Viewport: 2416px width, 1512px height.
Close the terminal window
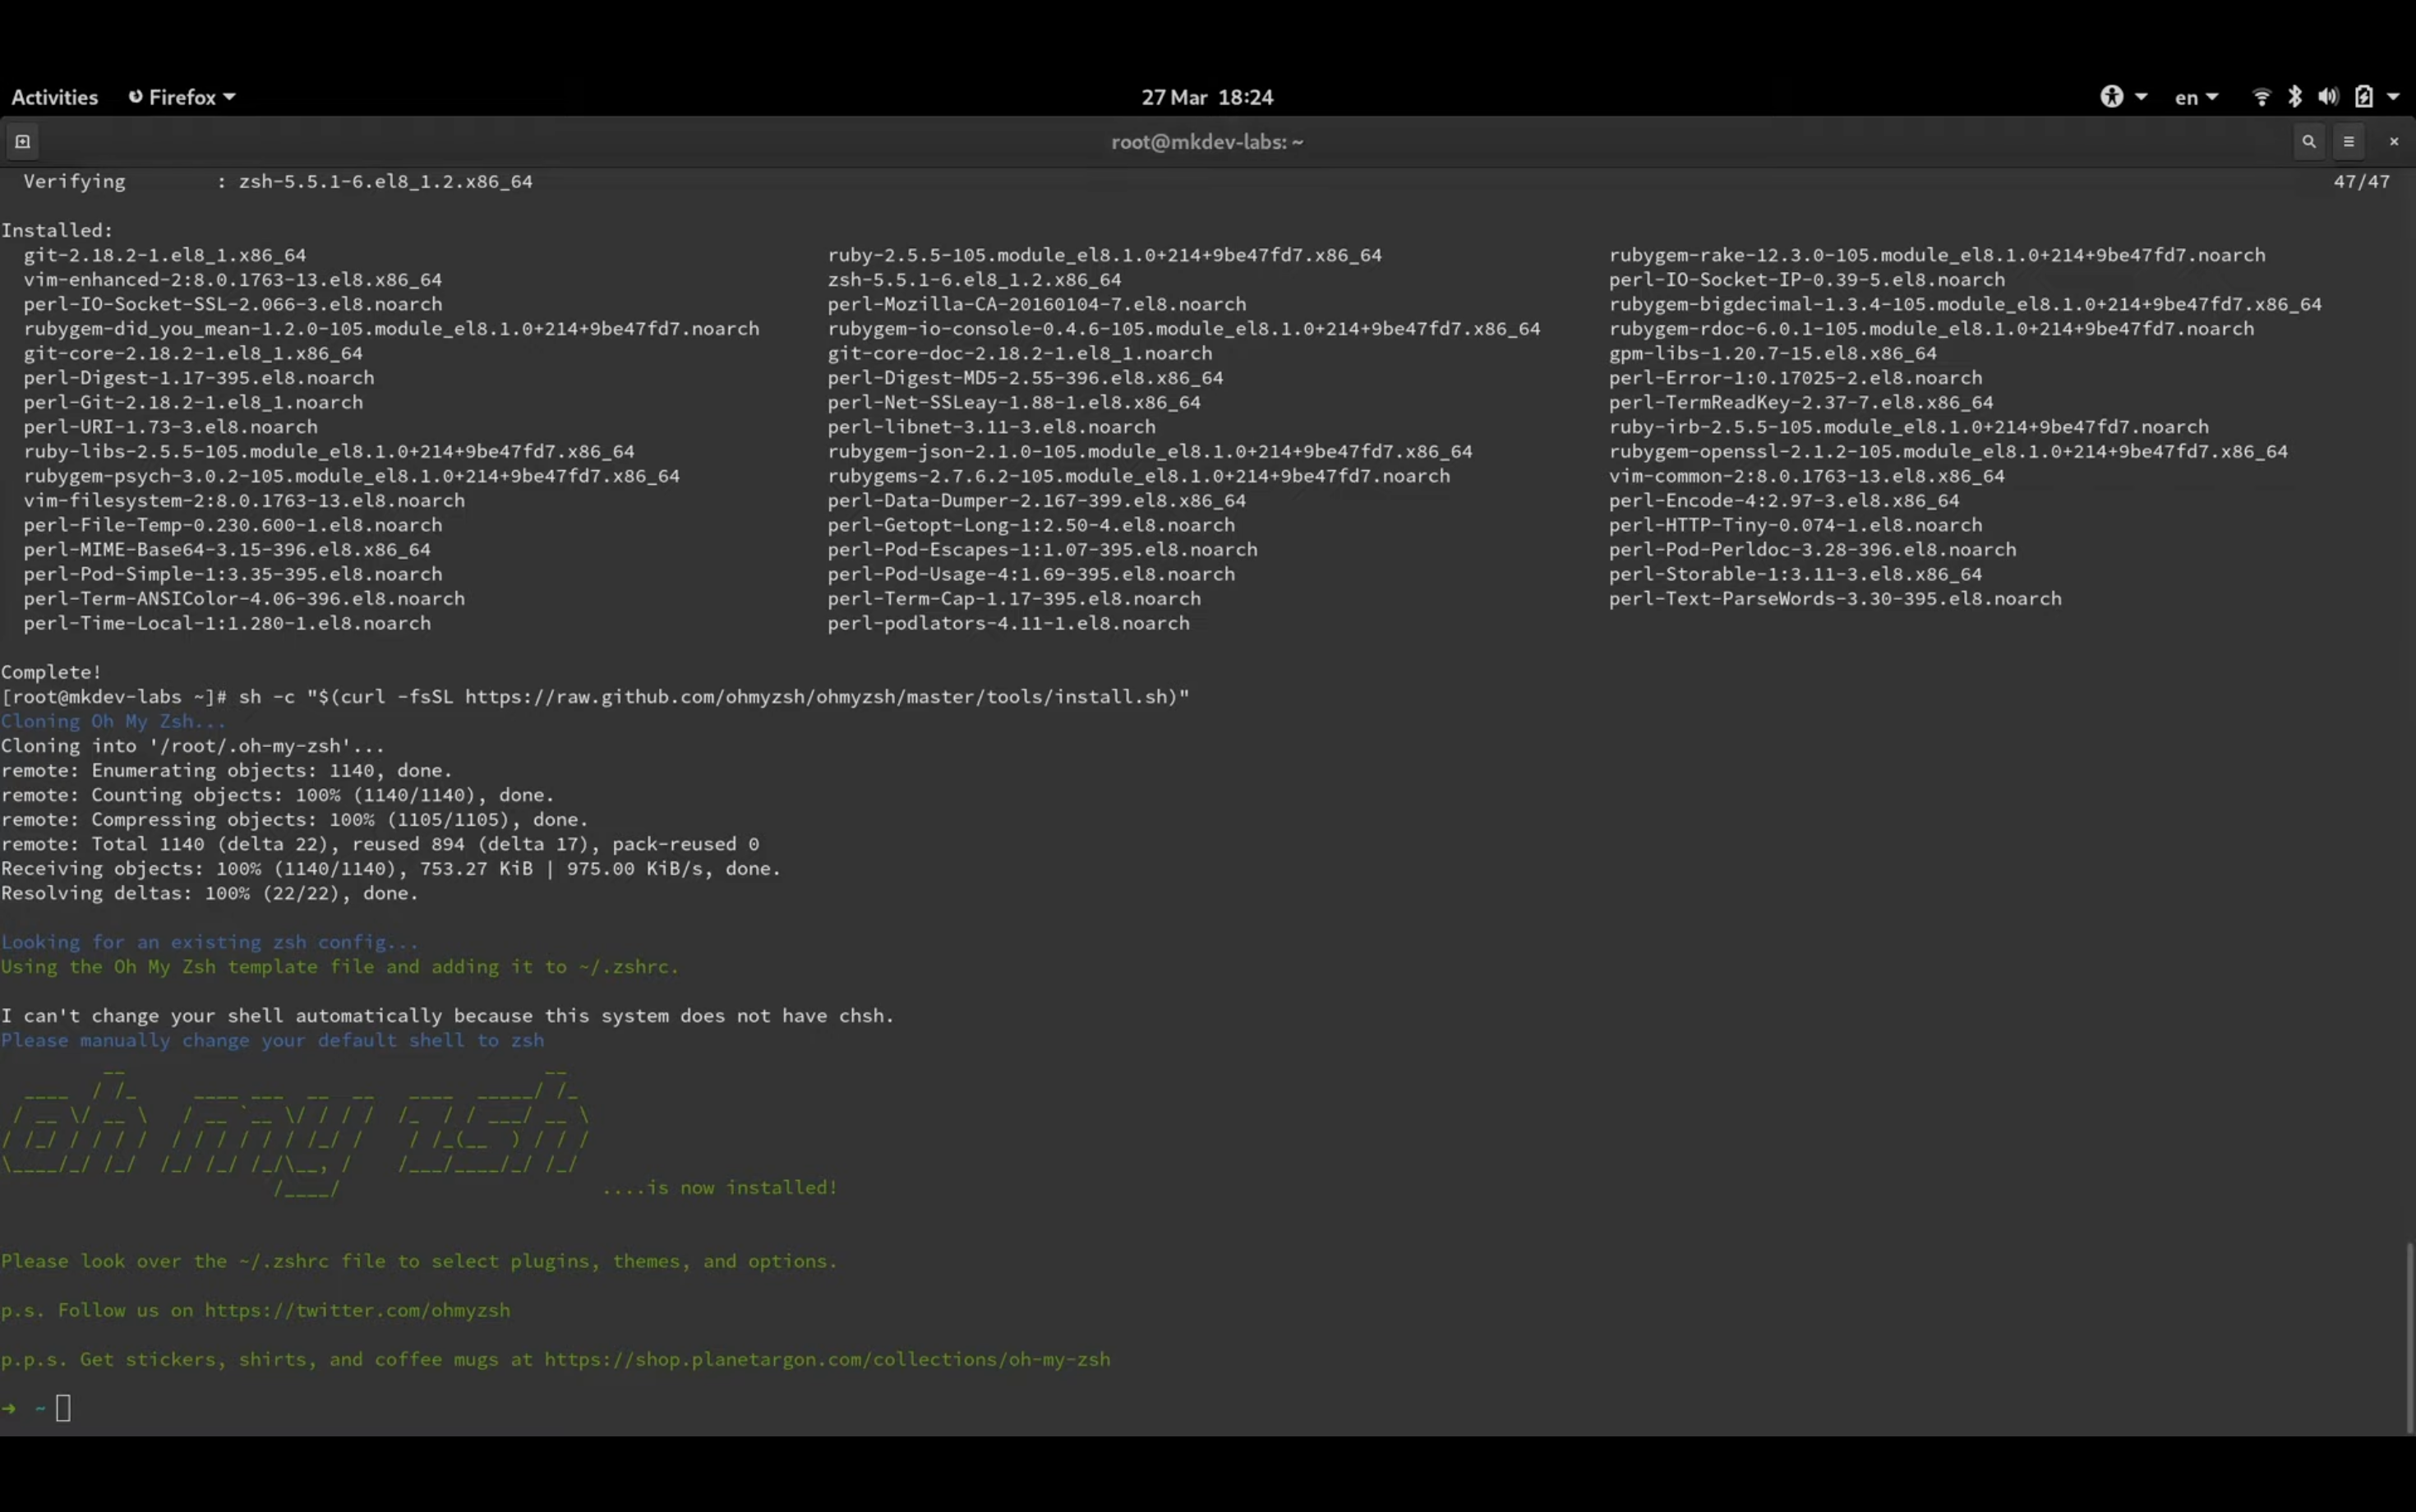(2394, 142)
